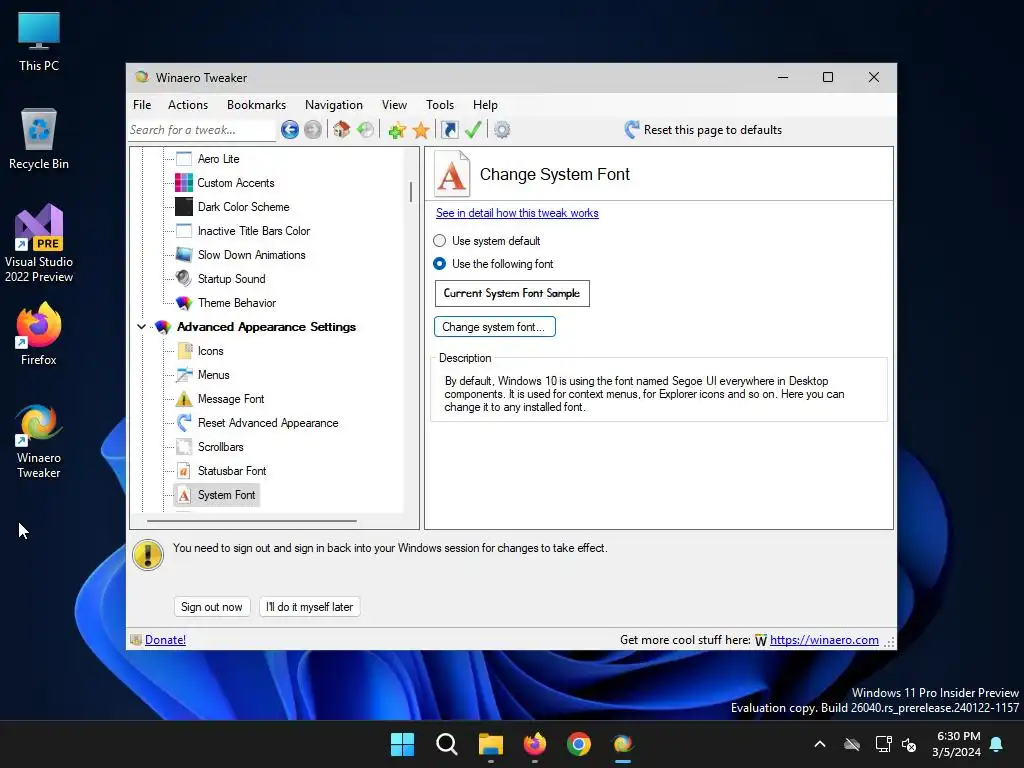
Task: Select the Firefox desktop shortcut
Action: point(39,334)
